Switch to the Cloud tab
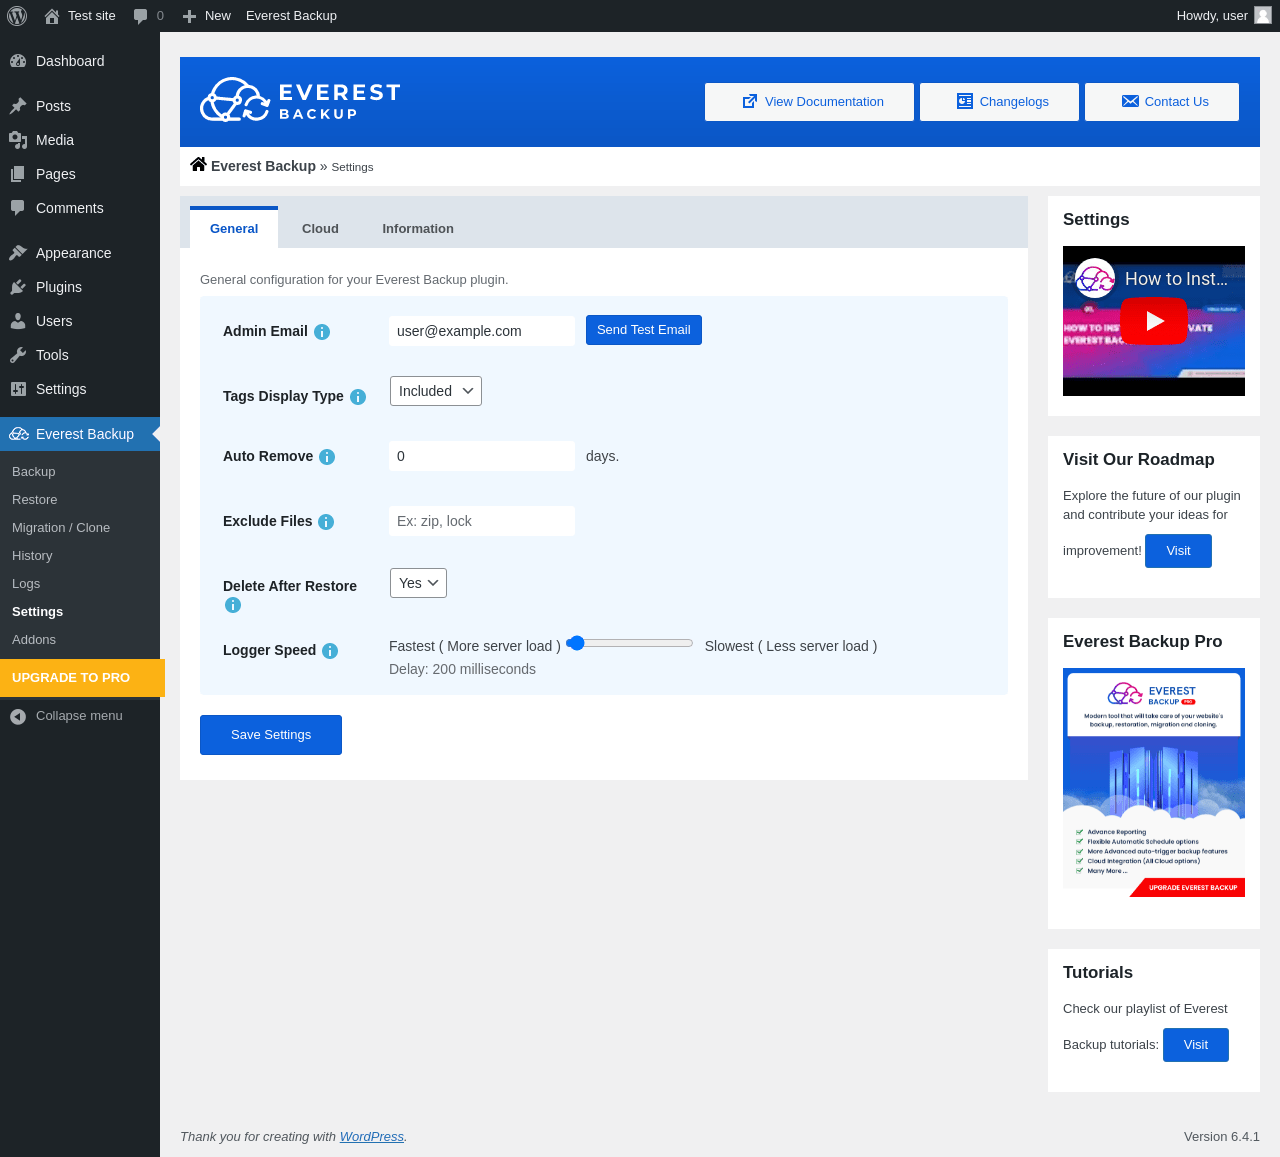This screenshot has height=1157, width=1280. click(x=320, y=228)
